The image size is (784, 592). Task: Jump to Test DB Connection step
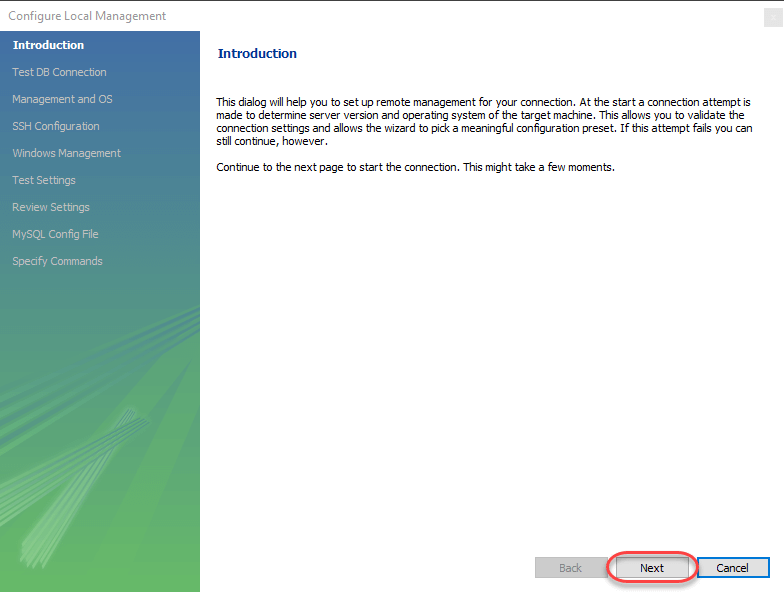pyautogui.click(x=59, y=72)
